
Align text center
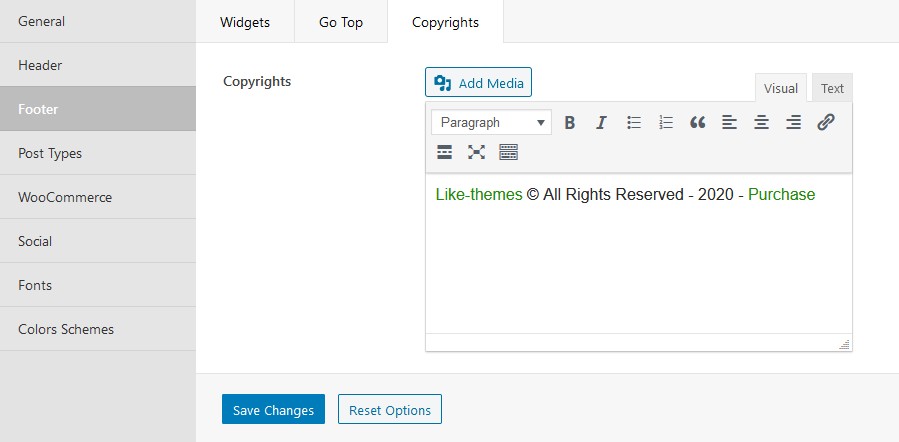pos(761,122)
